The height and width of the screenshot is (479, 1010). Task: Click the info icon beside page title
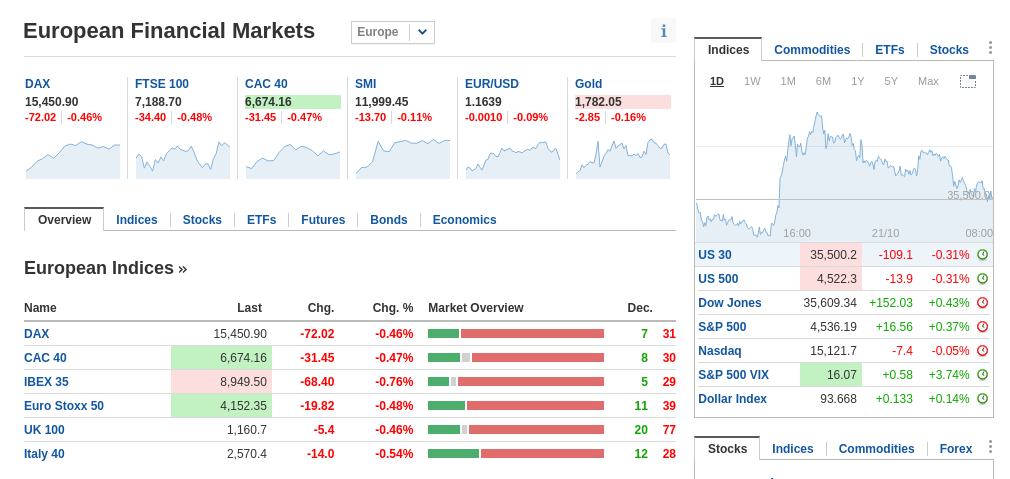click(663, 31)
